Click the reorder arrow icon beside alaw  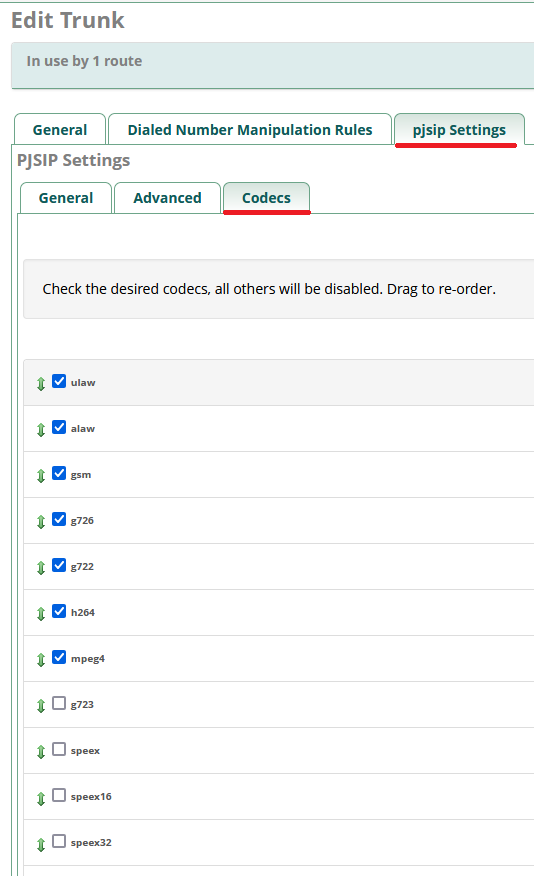point(41,430)
